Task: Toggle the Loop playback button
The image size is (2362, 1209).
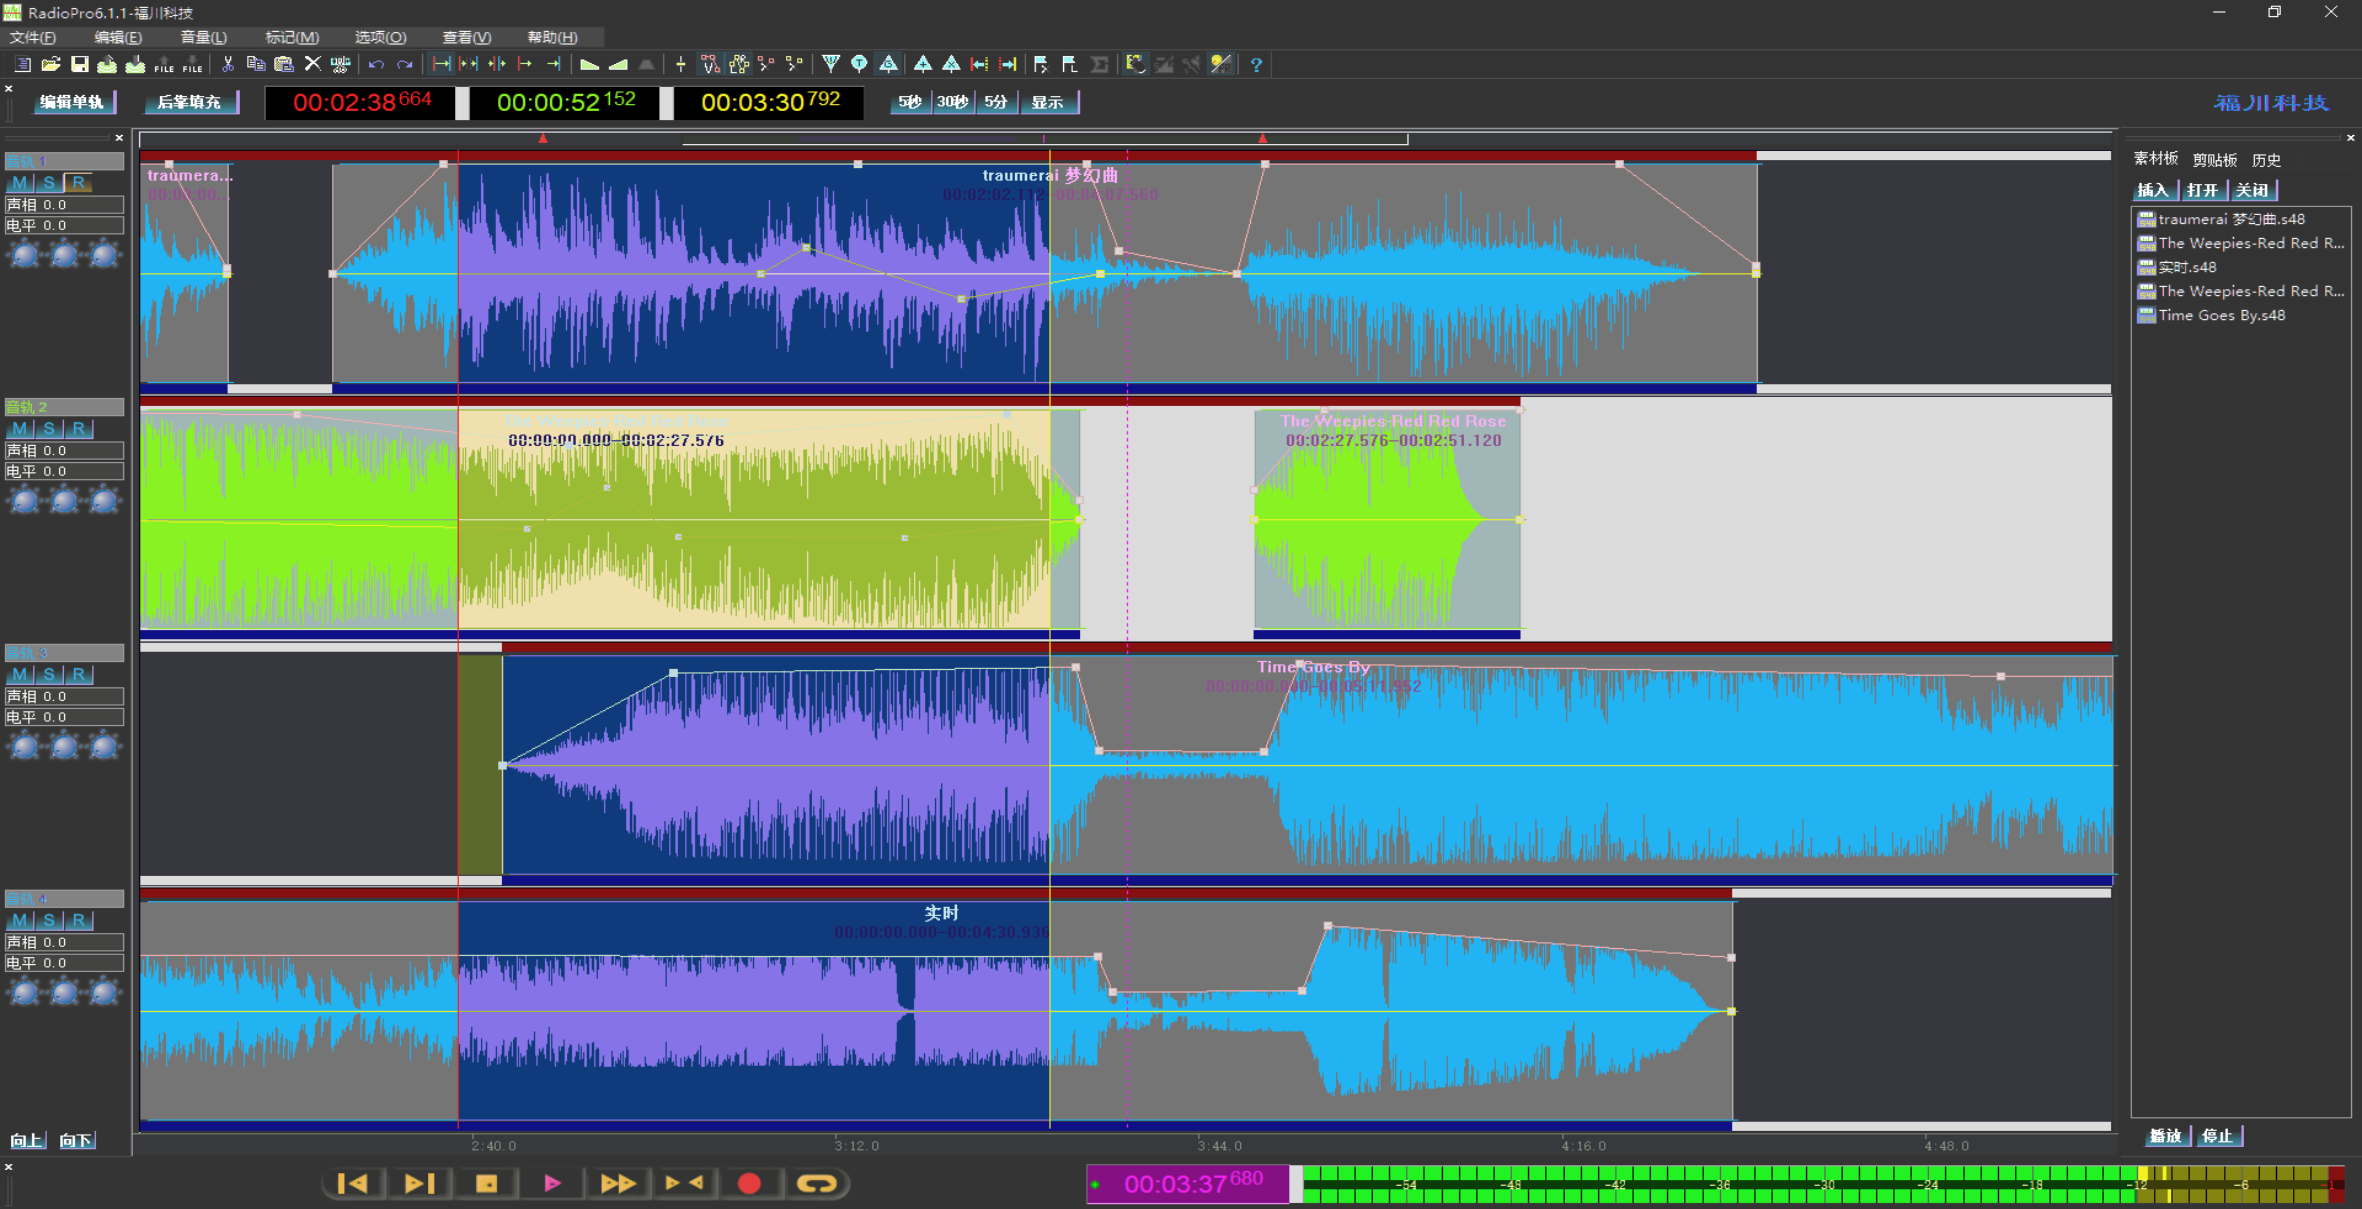Action: 816,1183
